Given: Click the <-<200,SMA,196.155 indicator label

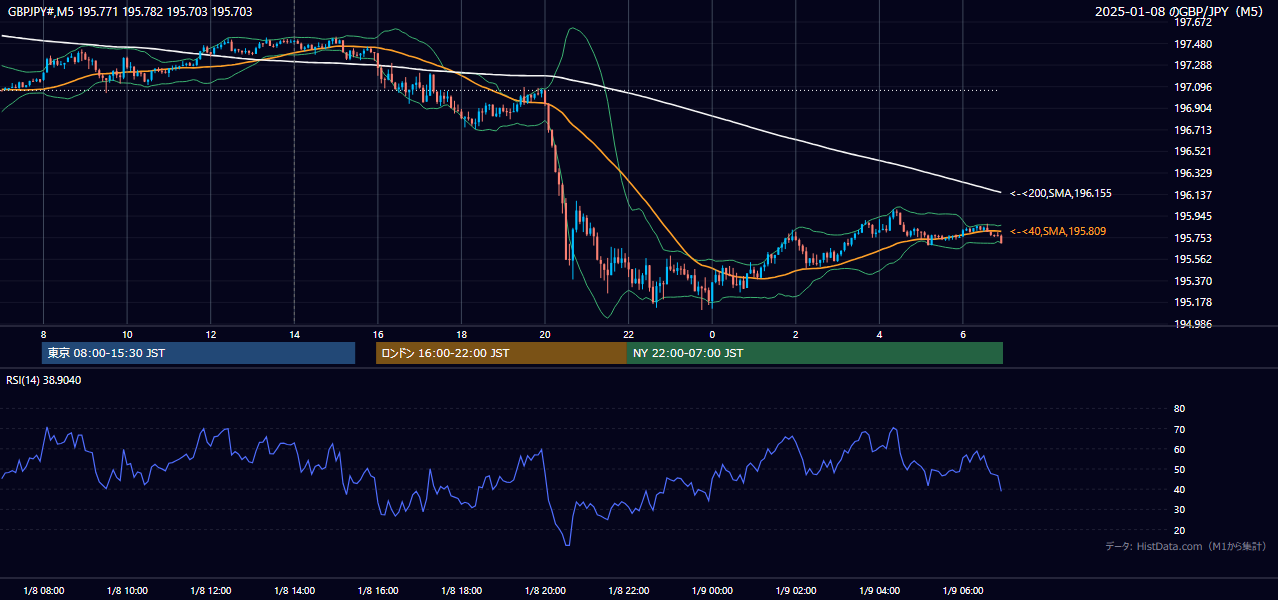Looking at the screenshot, I should (x=1061, y=194).
